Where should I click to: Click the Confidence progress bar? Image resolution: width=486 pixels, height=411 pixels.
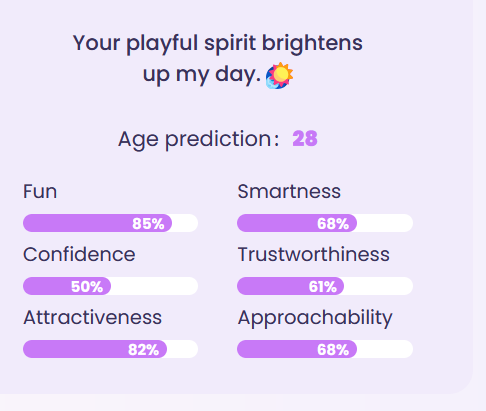(110, 286)
